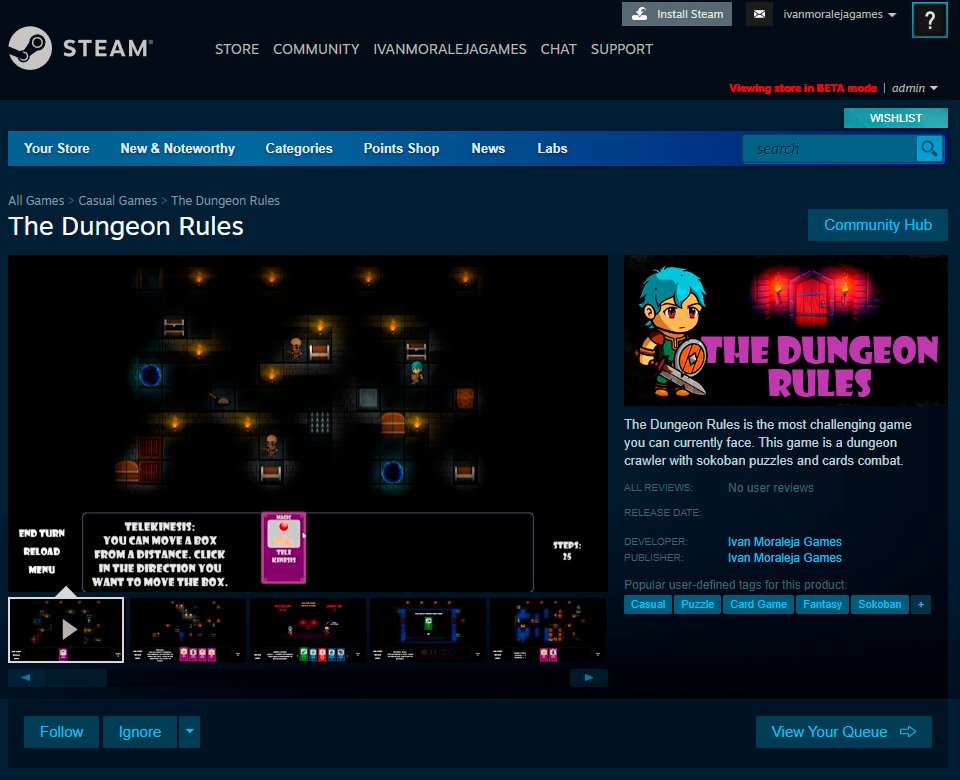Open the News tab
The height and width of the screenshot is (780, 960).
point(488,148)
